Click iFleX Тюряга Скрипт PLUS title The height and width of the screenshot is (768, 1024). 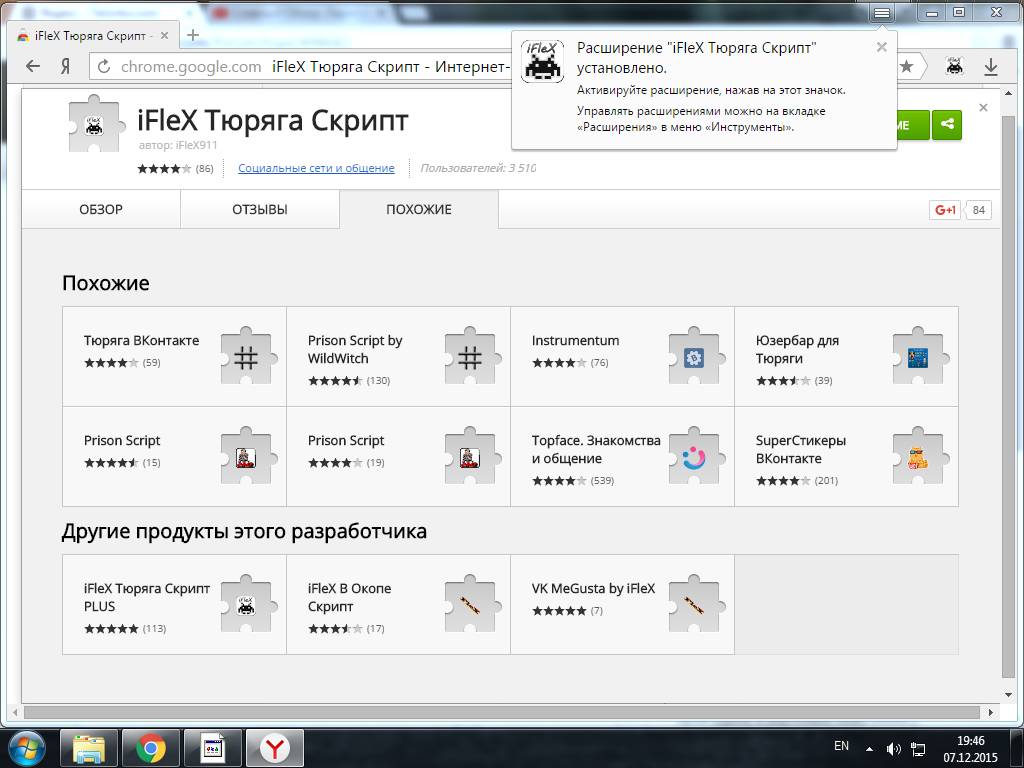(x=147, y=598)
